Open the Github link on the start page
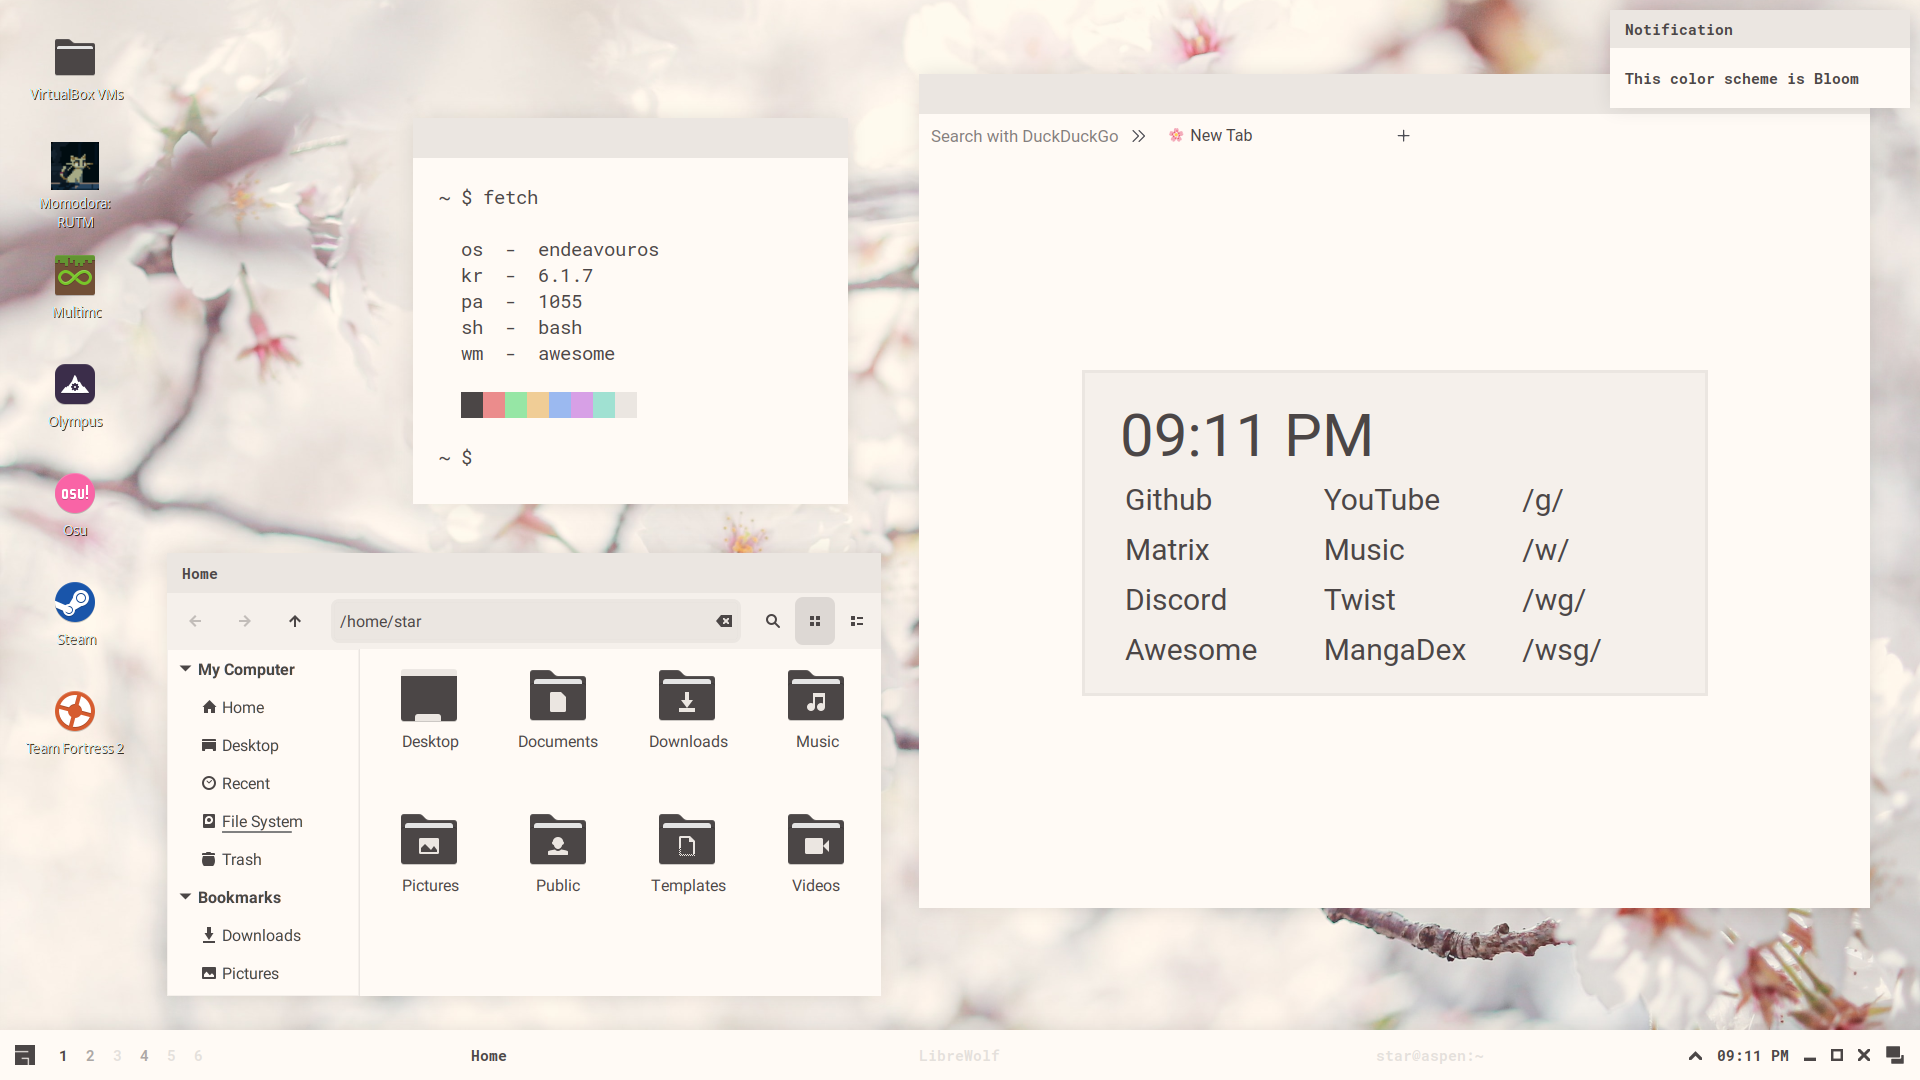 click(x=1168, y=500)
